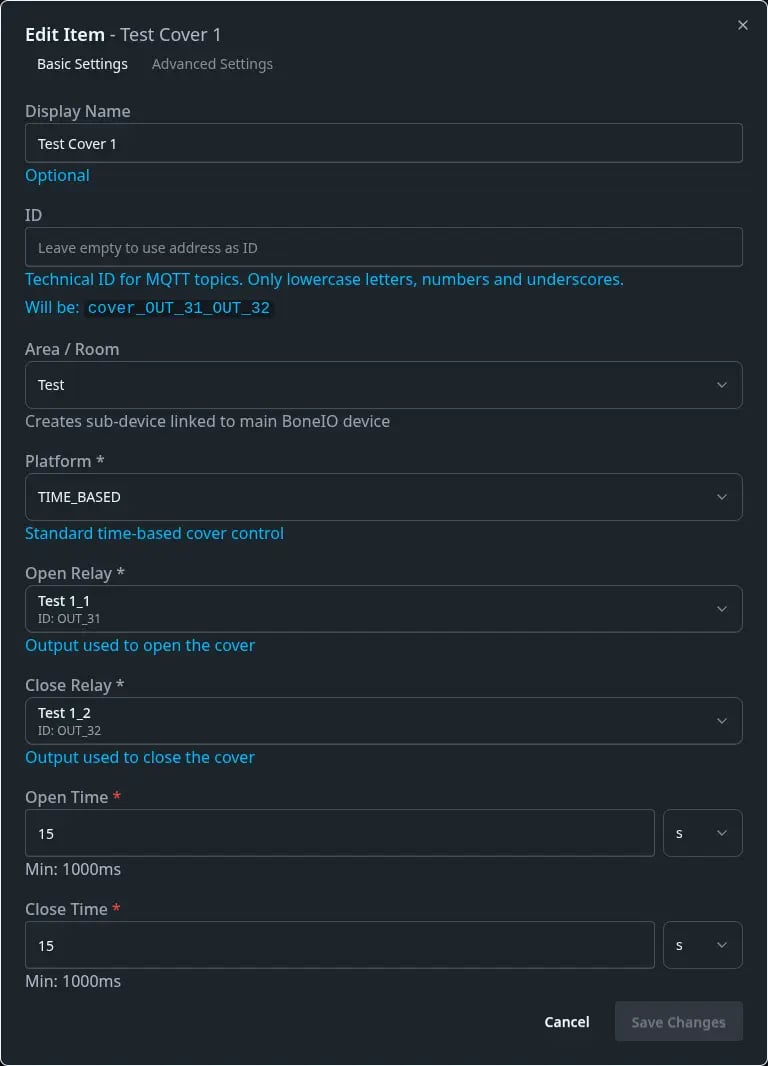Open the seconds unit dropdown beside Open Time
768x1066 pixels.
pos(702,832)
